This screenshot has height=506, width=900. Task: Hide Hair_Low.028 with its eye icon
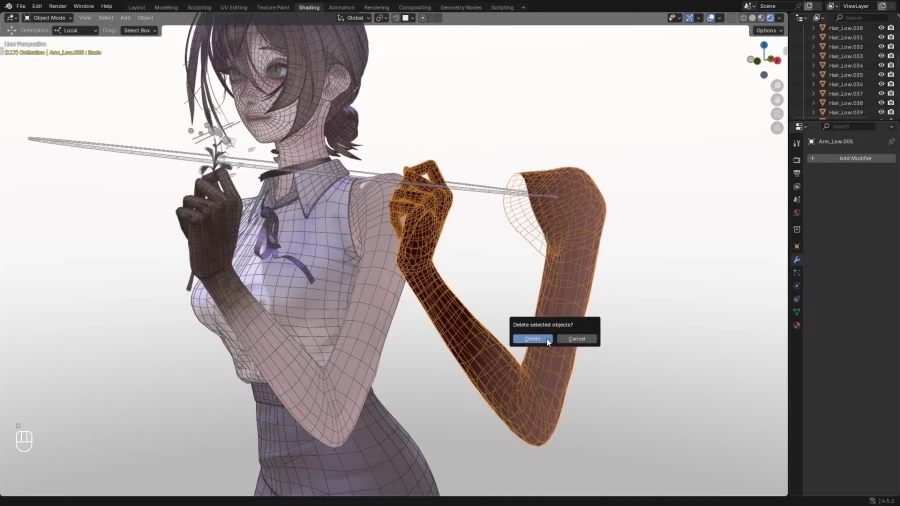tap(881, 28)
